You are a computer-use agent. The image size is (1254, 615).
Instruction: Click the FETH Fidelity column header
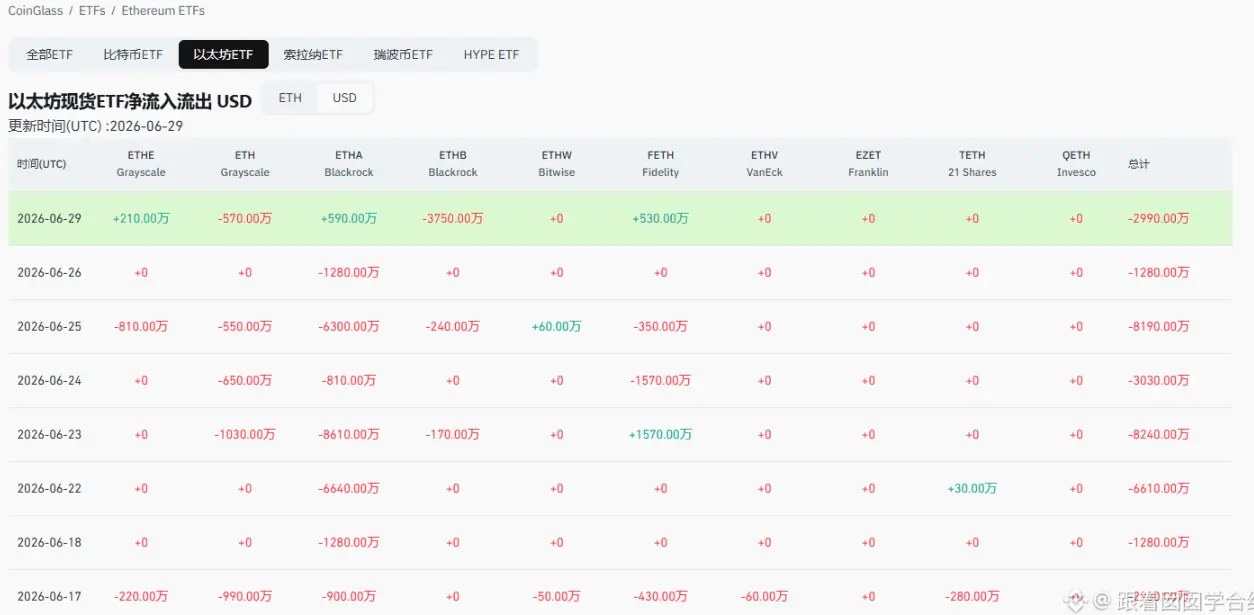661,164
